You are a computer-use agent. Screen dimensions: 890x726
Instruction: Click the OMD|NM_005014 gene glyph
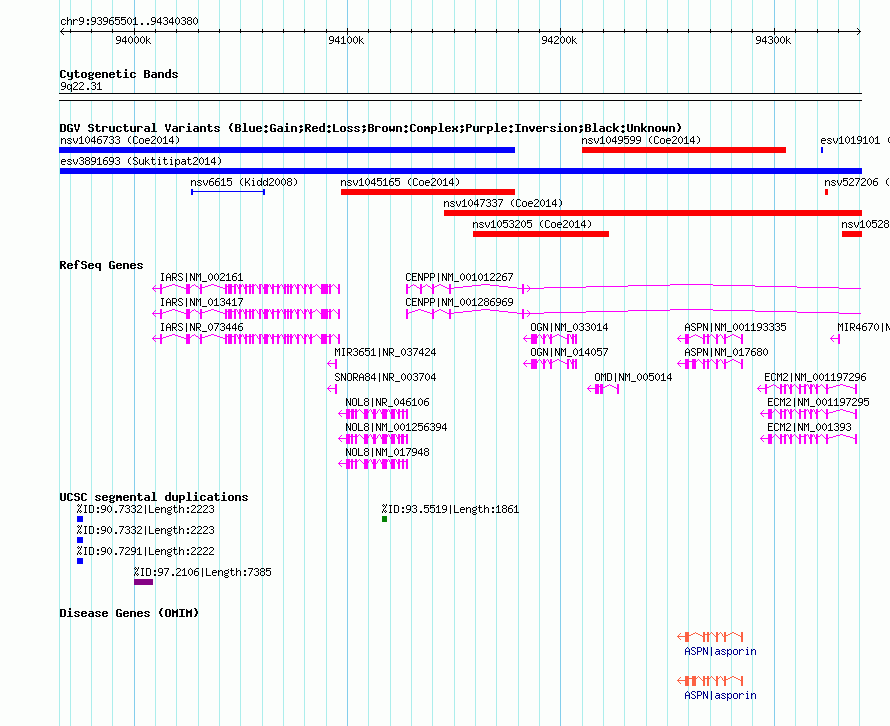pyautogui.click(x=603, y=389)
